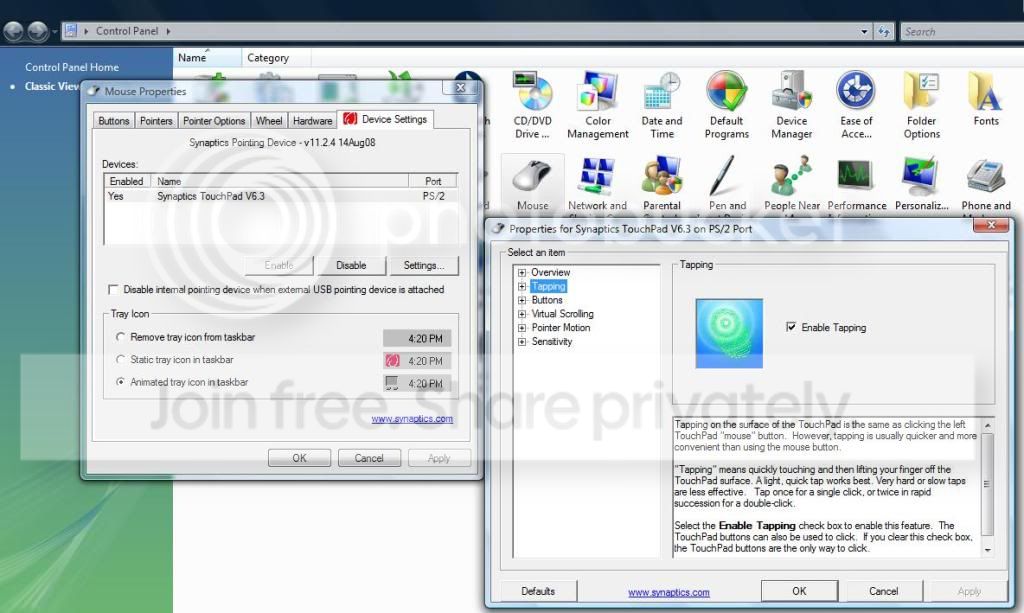1024x613 pixels.
Task: Open Performance Information icon
Action: (856, 184)
